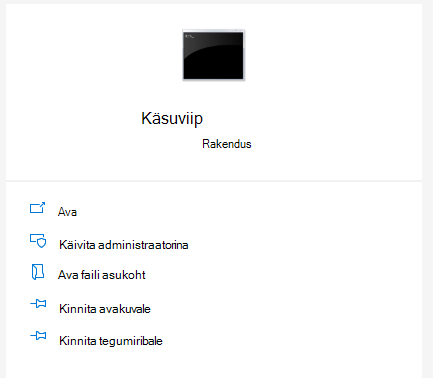Click the open-window icon beside Ava
This screenshot has height=378, width=433.
click(x=37, y=208)
